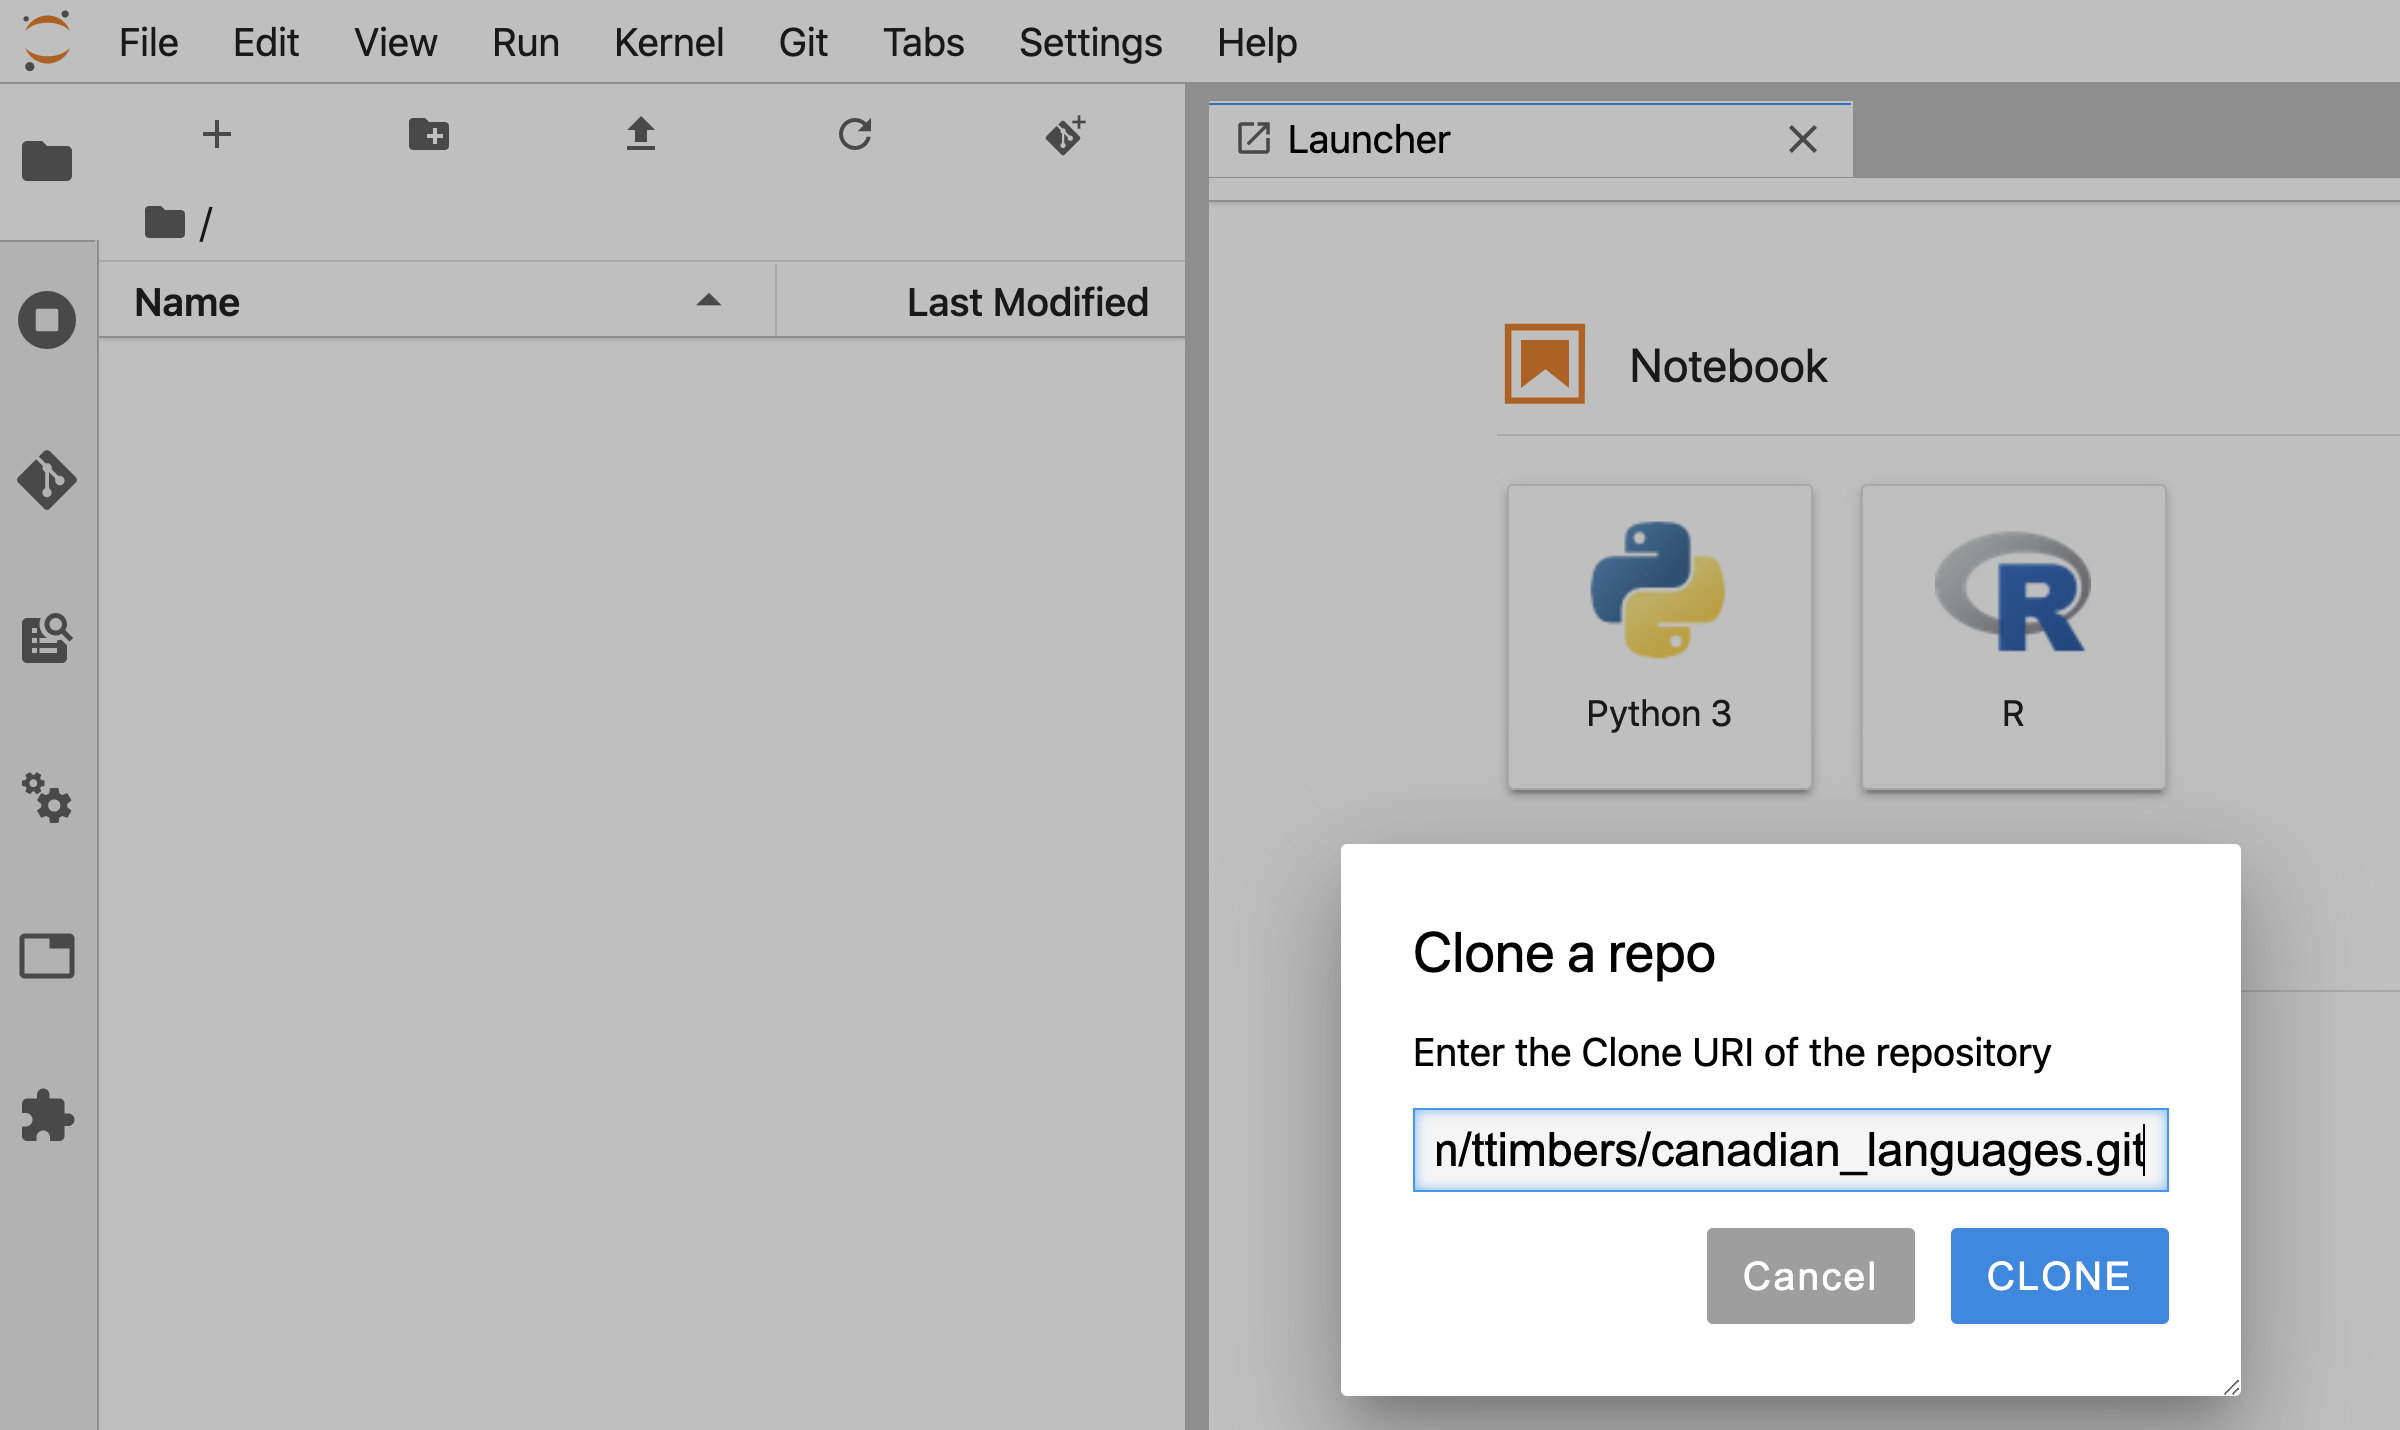Open the Git menu

[802, 42]
